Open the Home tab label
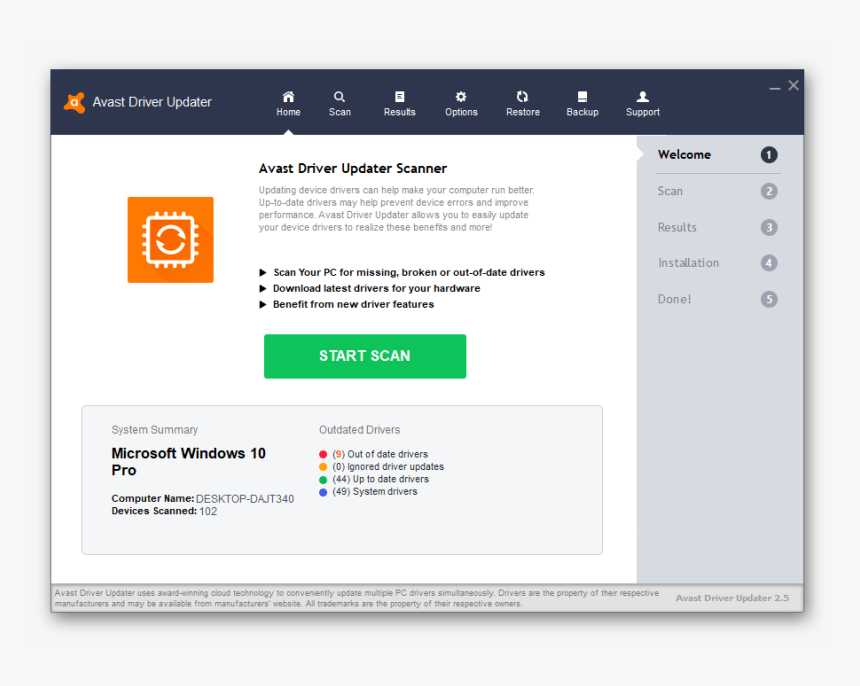 point(288,112)
